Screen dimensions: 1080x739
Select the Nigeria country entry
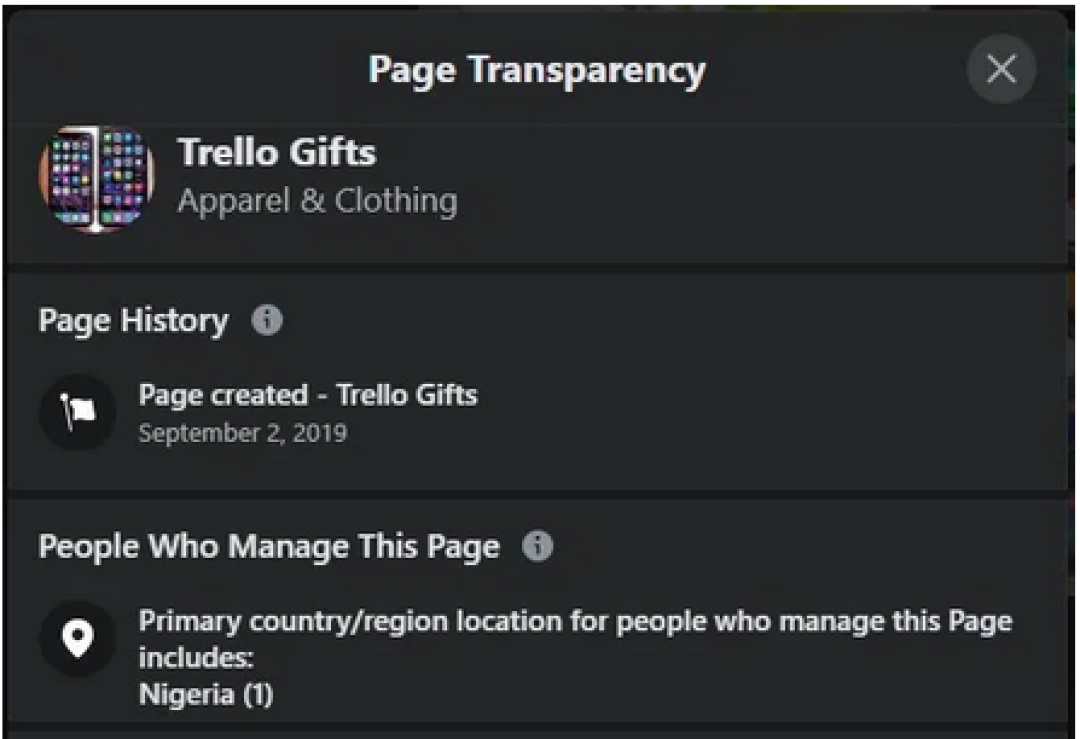coord(187,694)
